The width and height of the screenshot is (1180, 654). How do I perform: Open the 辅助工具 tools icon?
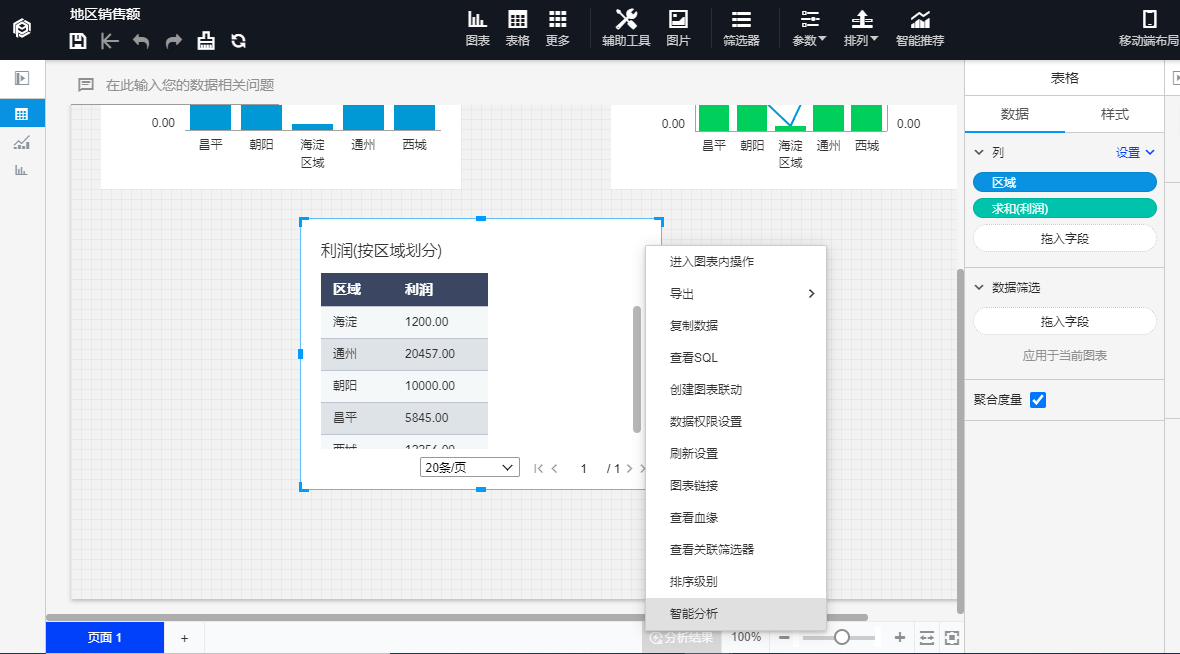click(626, 28)
